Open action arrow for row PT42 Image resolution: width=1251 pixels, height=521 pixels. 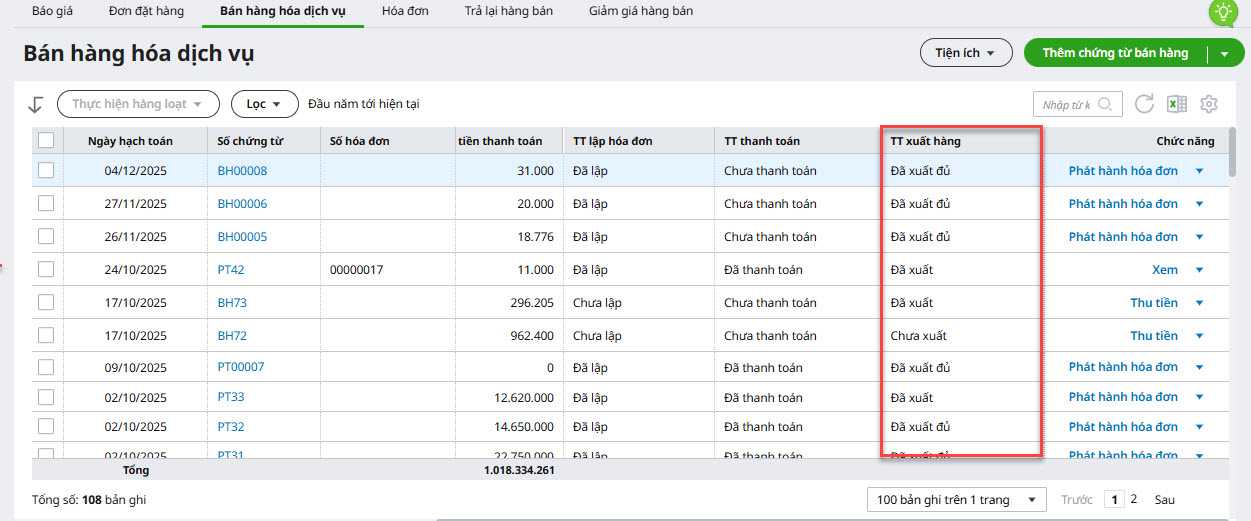point(1200,270)
